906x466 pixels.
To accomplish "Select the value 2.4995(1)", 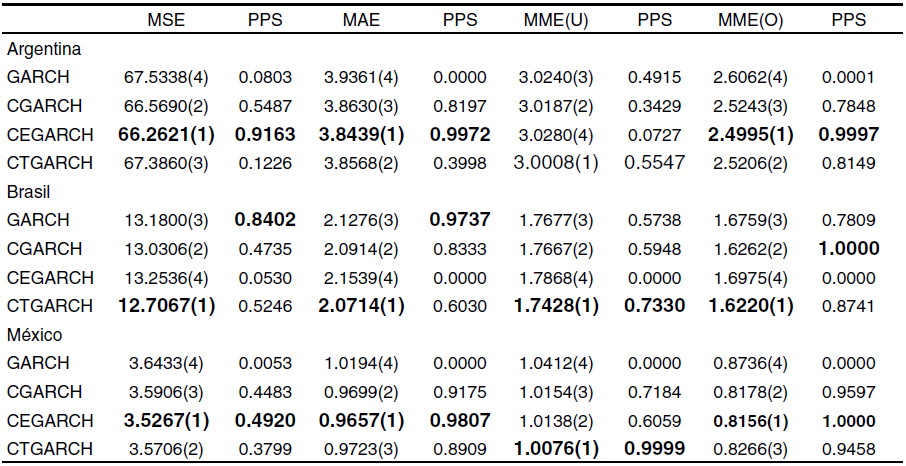I will point(751,134).
